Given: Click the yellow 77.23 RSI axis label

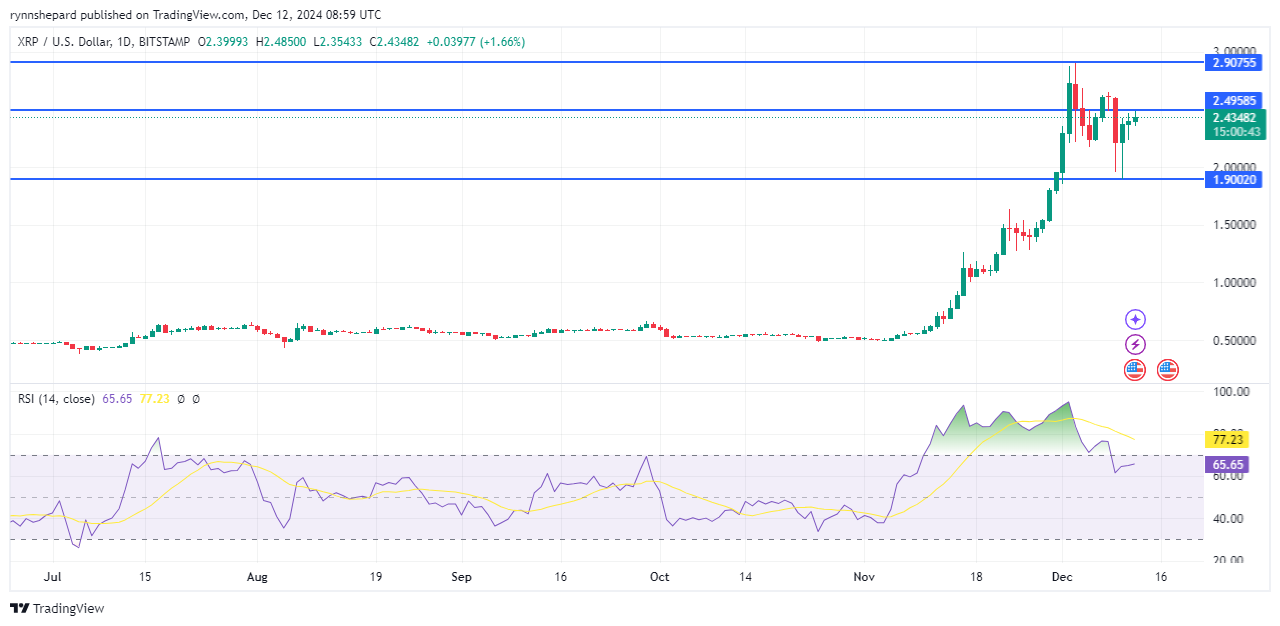Looking at the screenshot, I should pyautogui.click(x=1227, y=439).
